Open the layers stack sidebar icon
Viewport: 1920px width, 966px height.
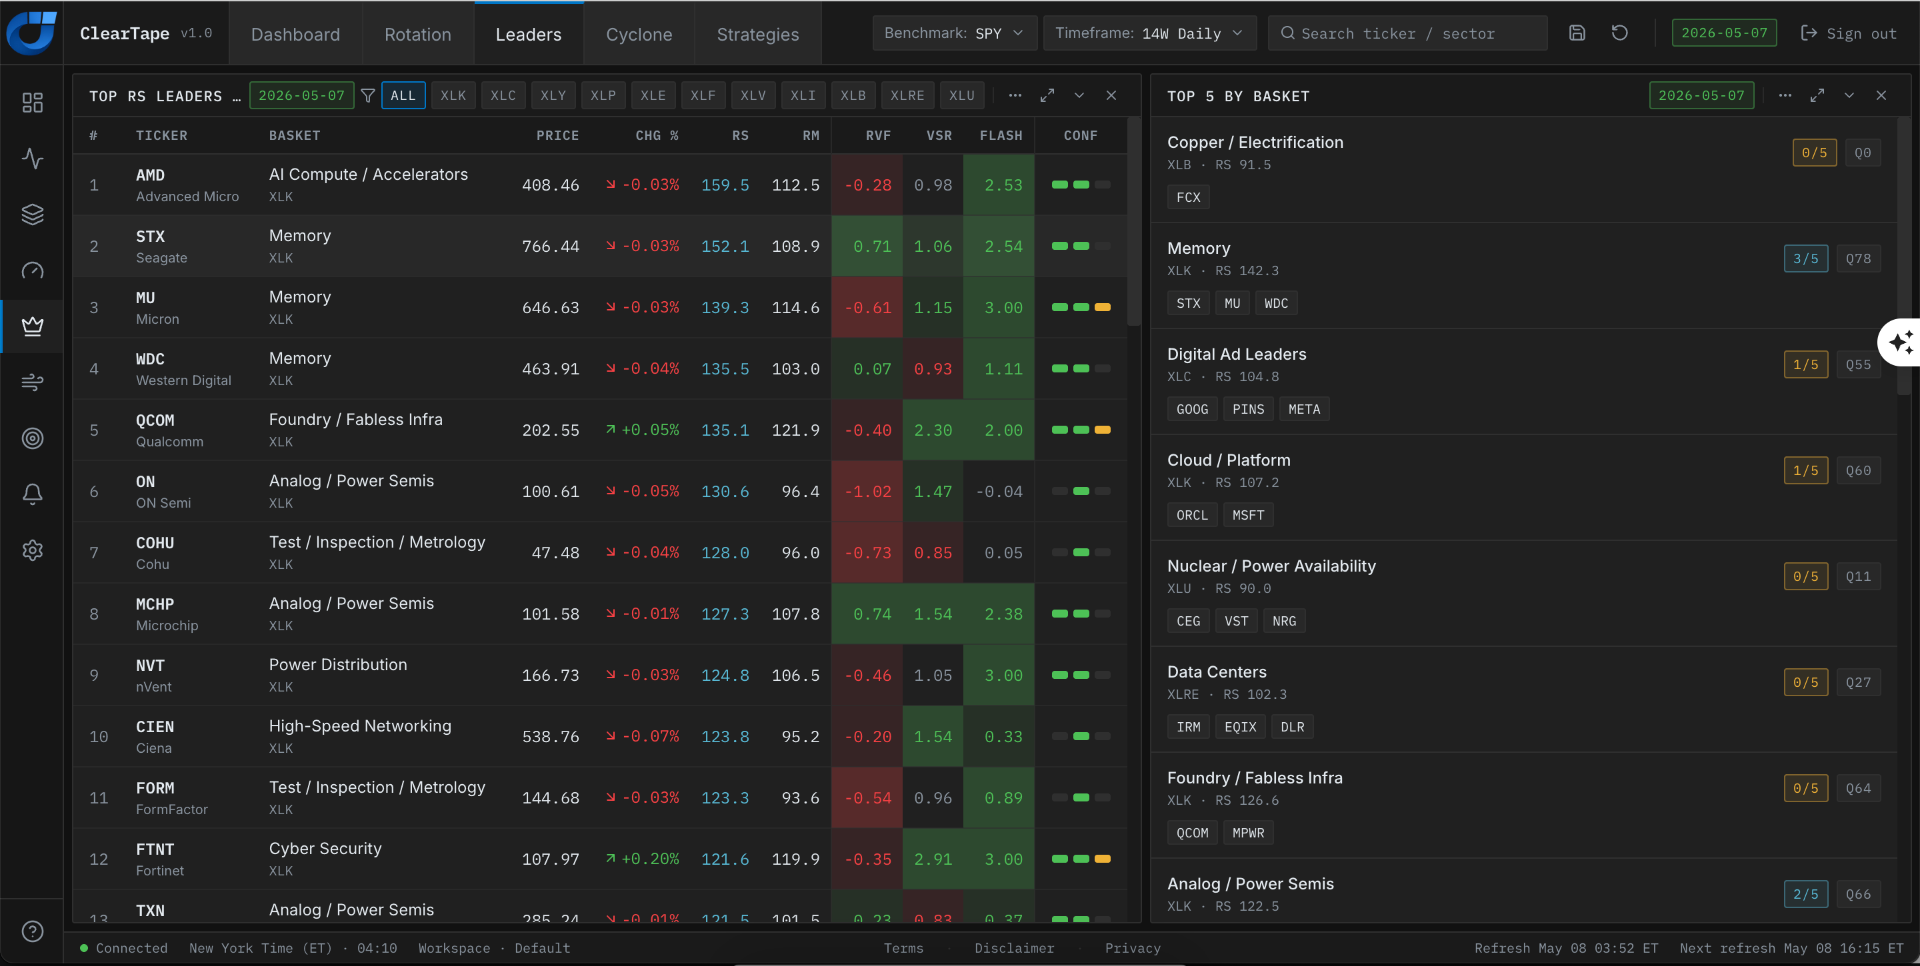pyautogui.click(x=33, y=214)
